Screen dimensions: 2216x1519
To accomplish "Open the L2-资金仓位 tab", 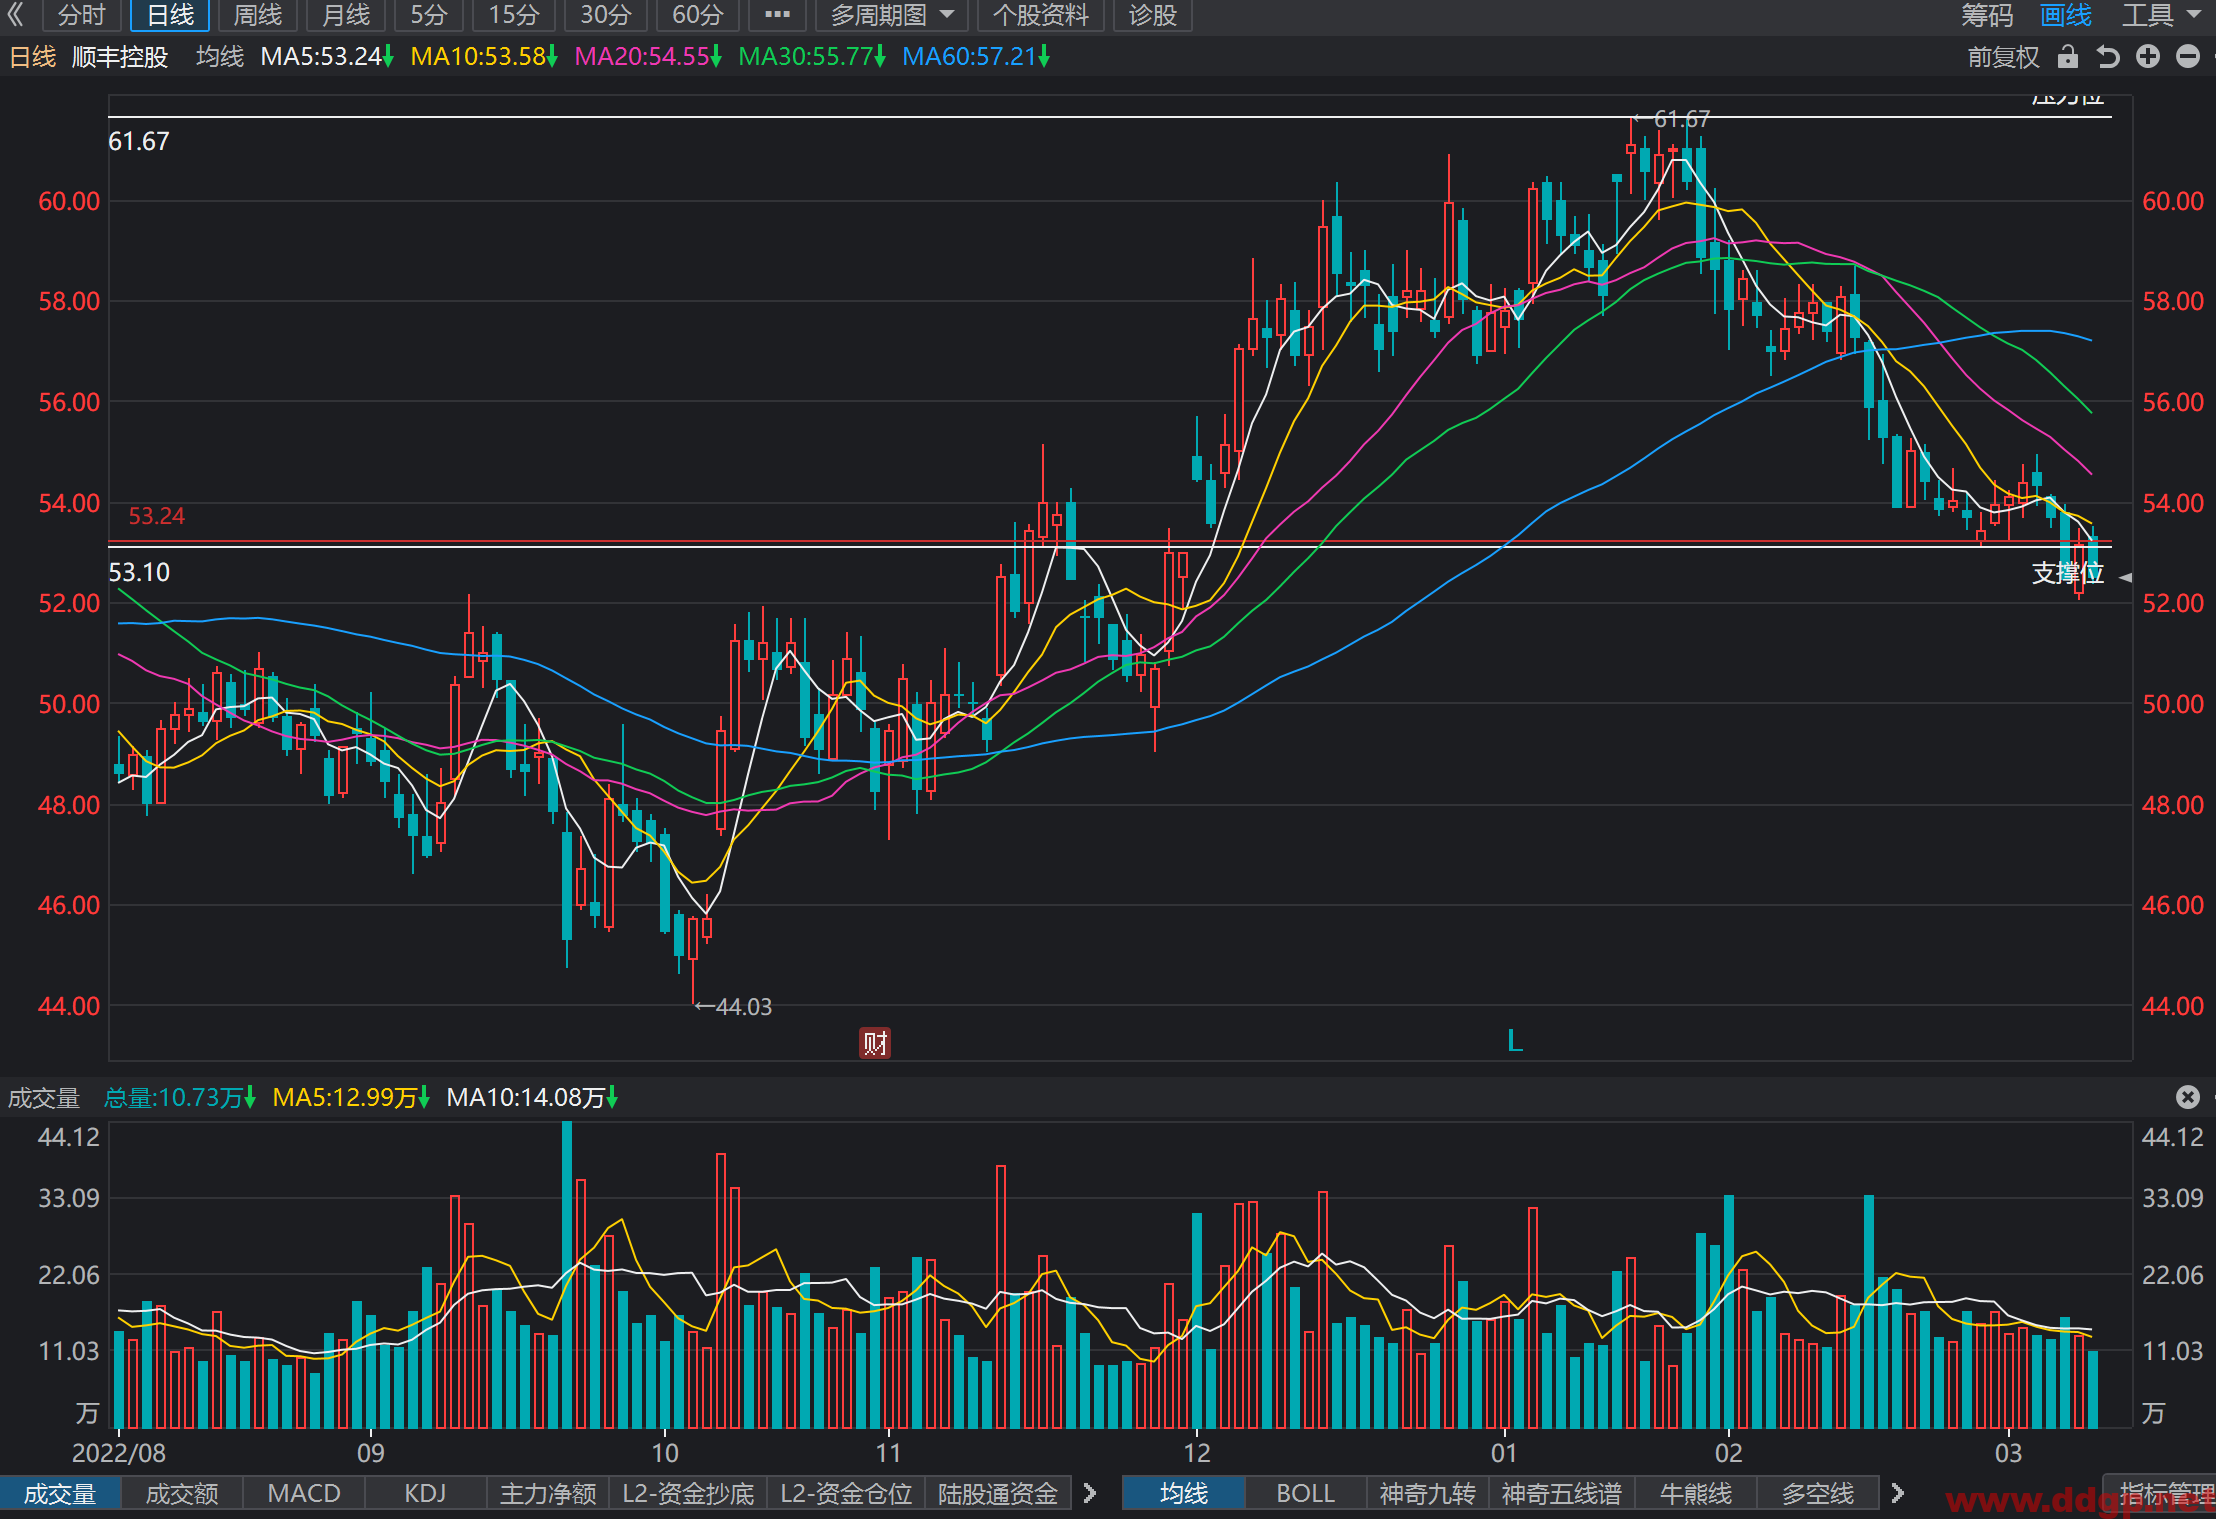I will pos(846,1494).
